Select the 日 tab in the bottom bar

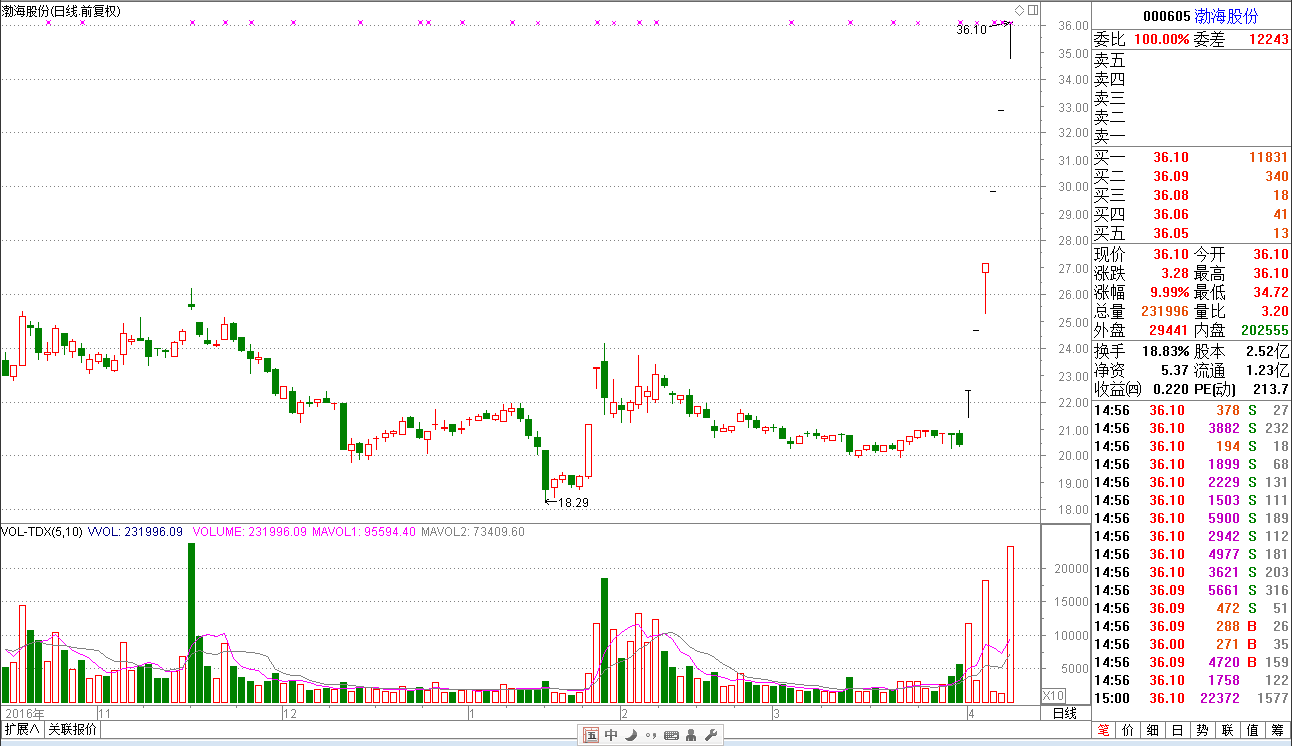pos(1178,730)
